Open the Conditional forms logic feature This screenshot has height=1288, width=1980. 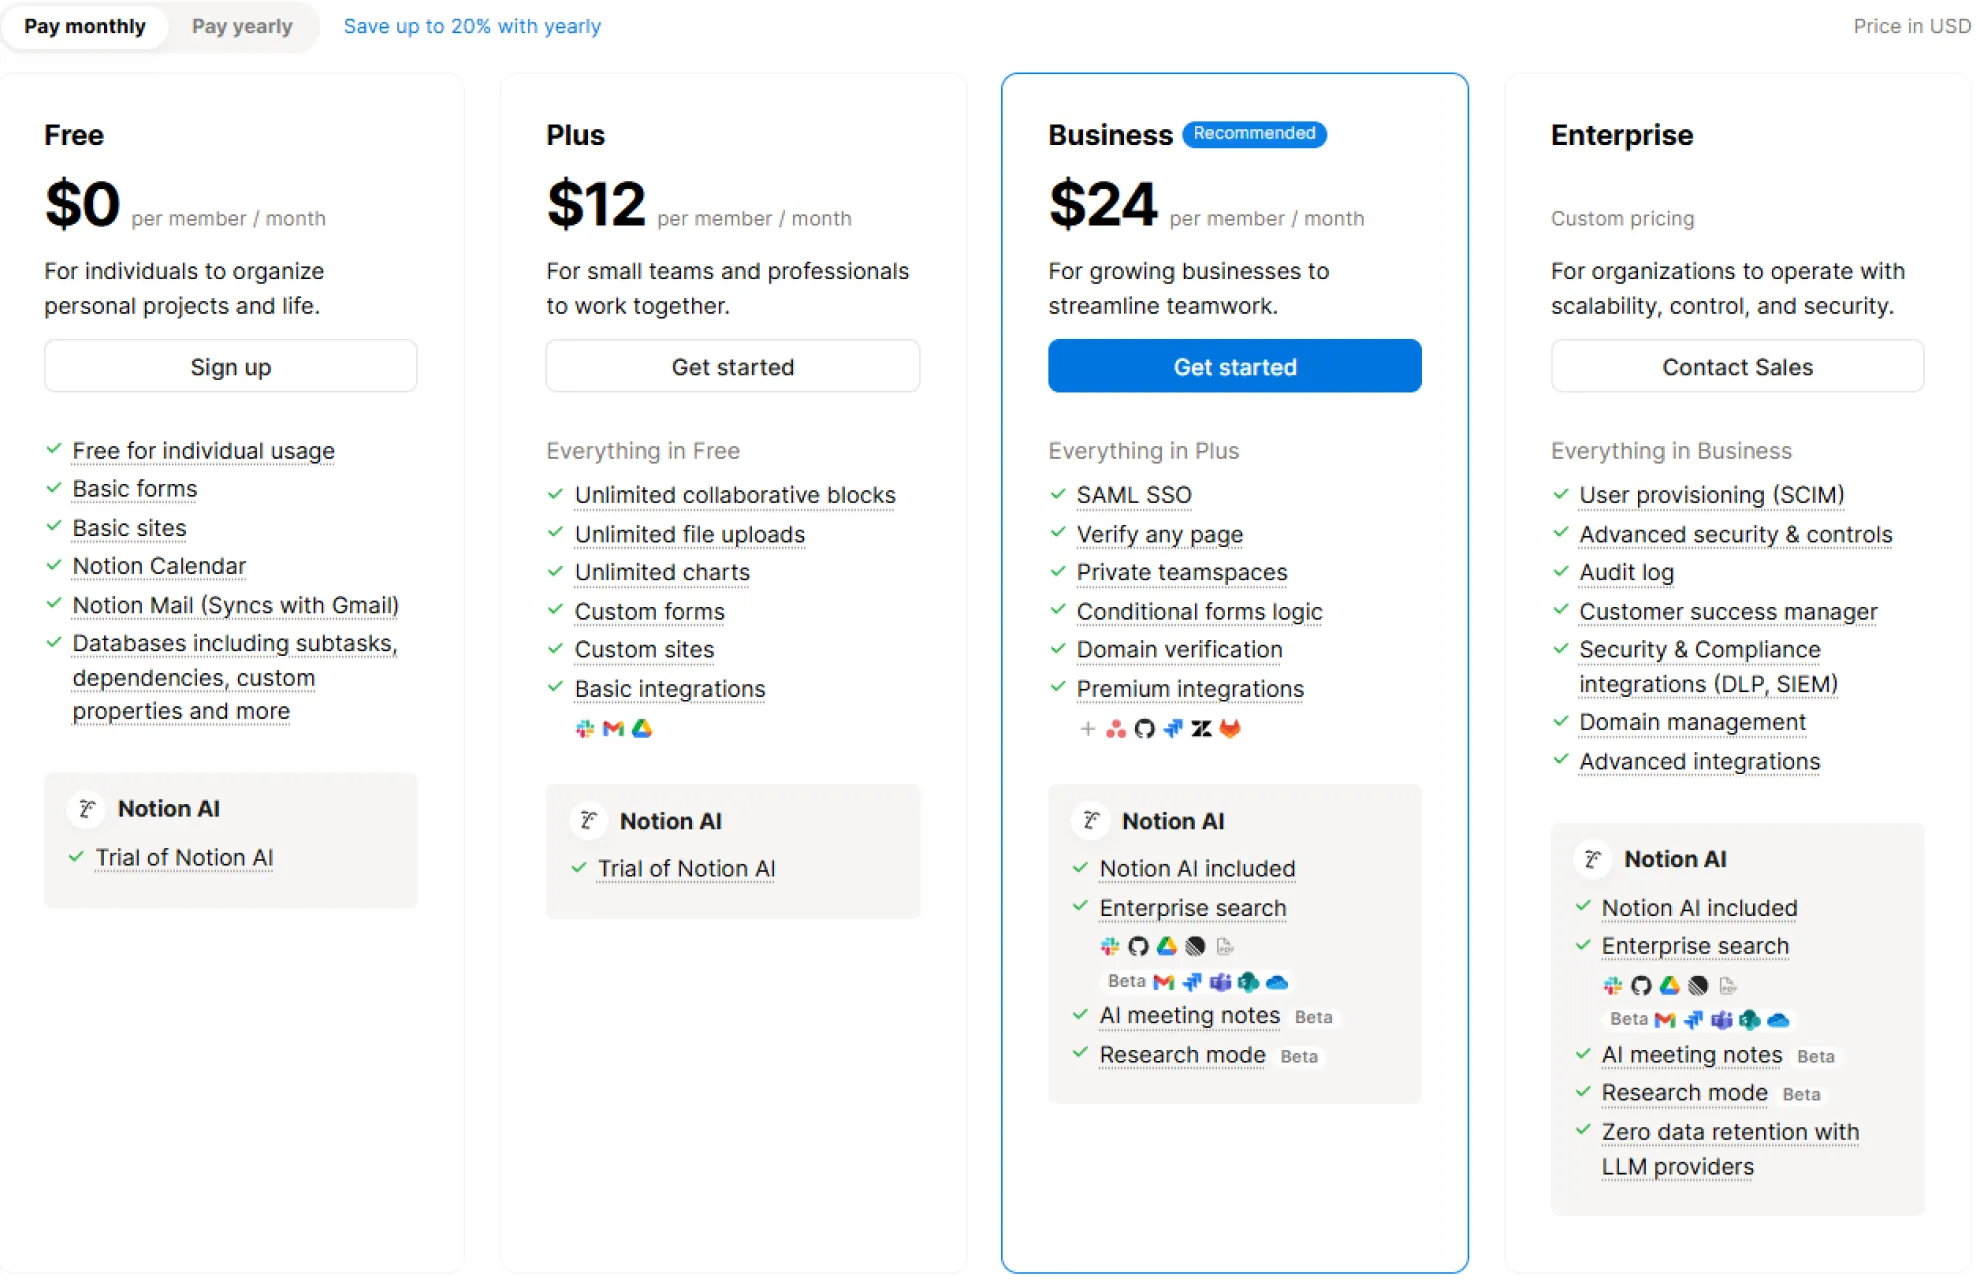(x=1199, y=611)
